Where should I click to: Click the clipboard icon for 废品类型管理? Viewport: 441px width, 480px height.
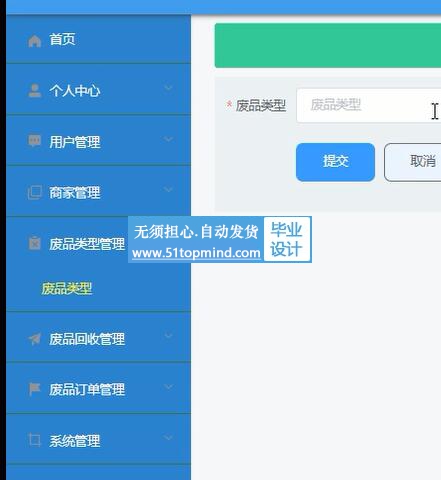click(x=34, y=243)
